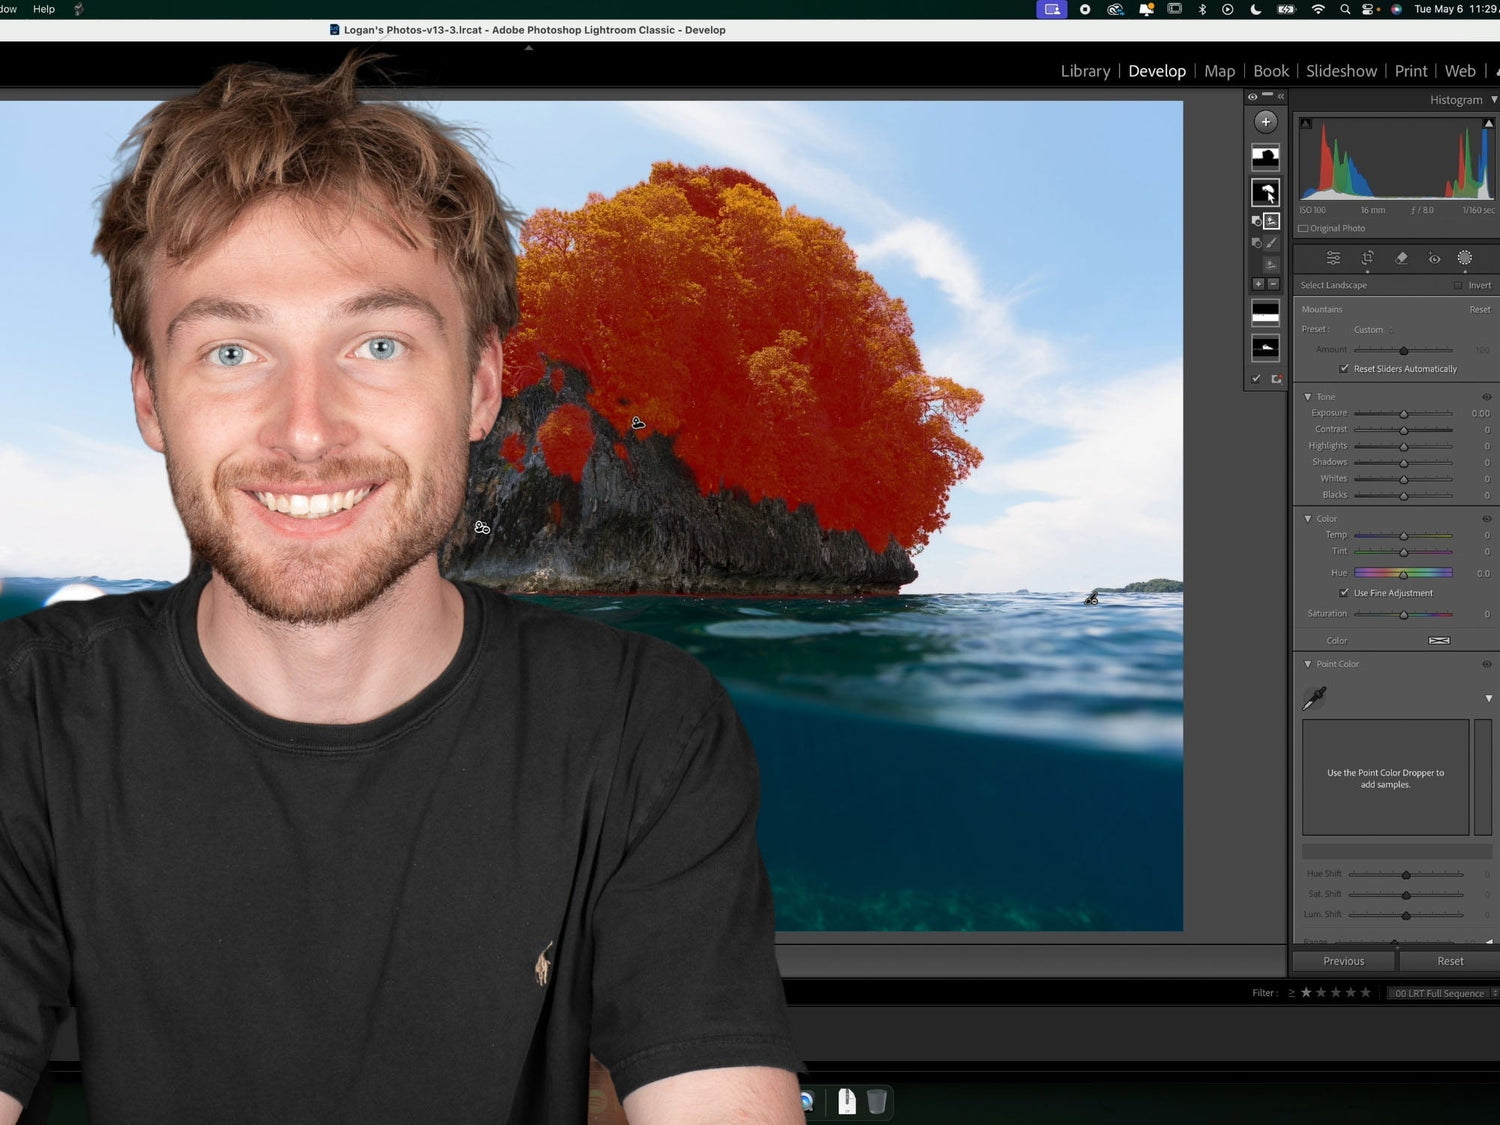
Task: Select the Healing Remove tool
Action: (x=1401, y=259)
